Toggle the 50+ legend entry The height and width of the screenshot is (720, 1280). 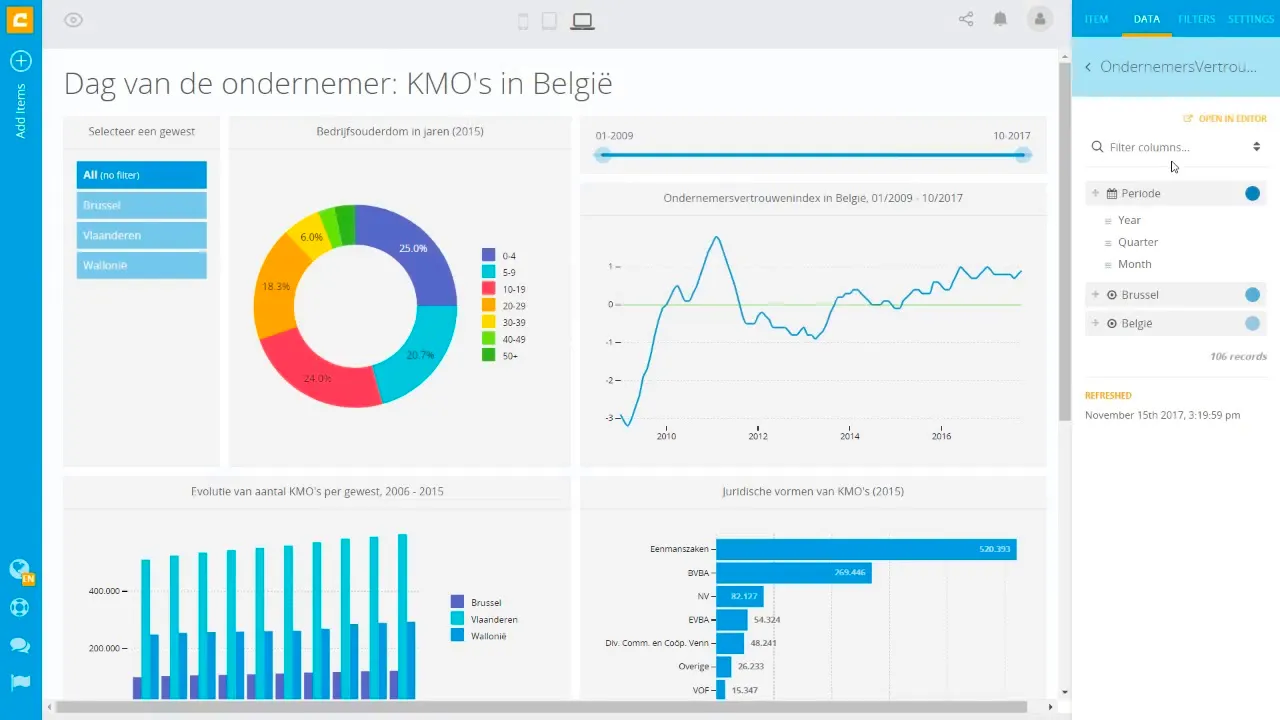coord(500,355)
